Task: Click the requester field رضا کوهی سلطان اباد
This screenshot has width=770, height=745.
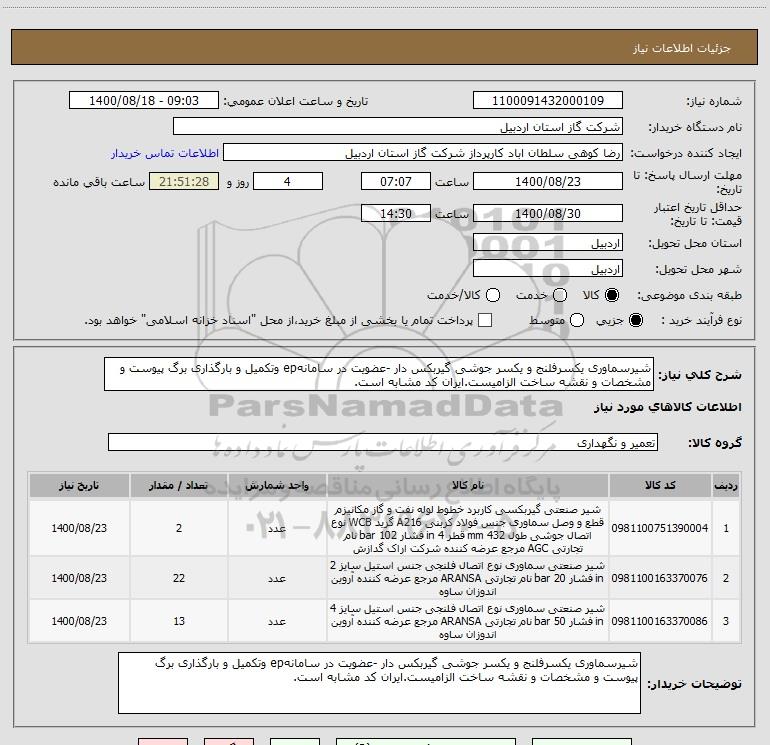Action: point(423,153)
